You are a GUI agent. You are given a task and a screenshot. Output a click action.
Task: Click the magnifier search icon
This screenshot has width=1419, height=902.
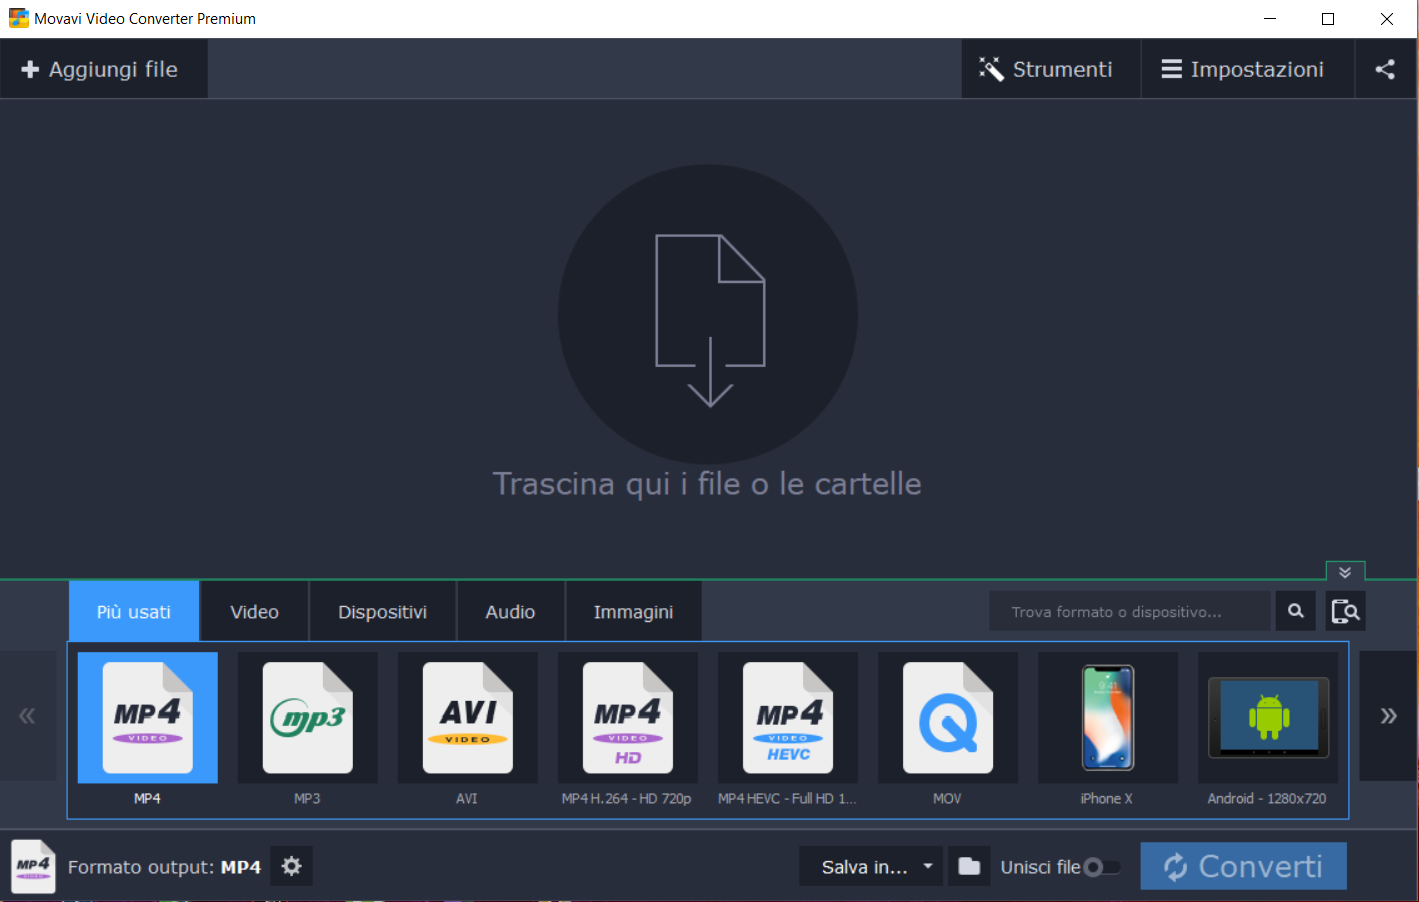(1295, 611)
